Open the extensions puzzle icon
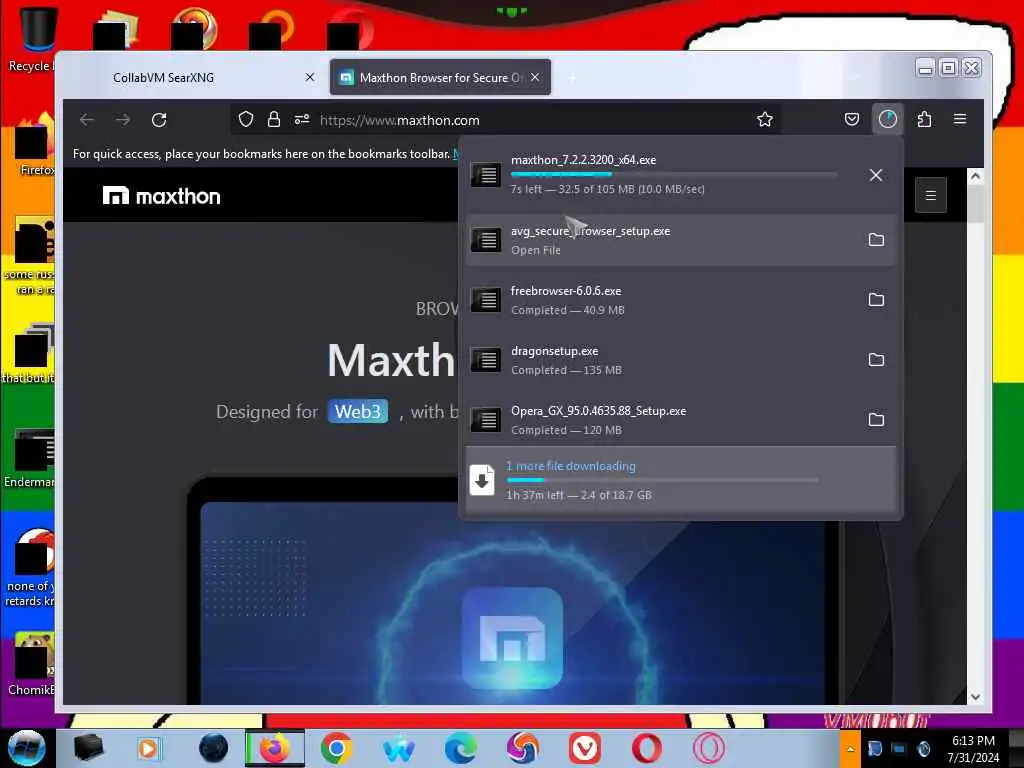 924,120
